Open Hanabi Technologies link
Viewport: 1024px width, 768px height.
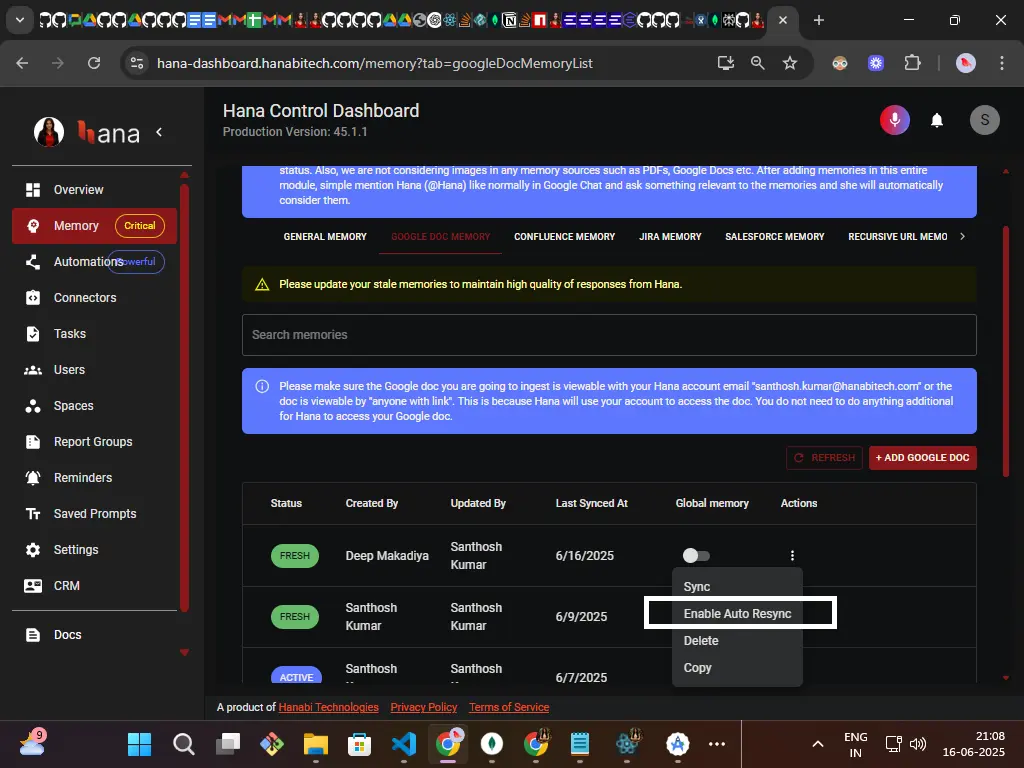tap(328, 707)
